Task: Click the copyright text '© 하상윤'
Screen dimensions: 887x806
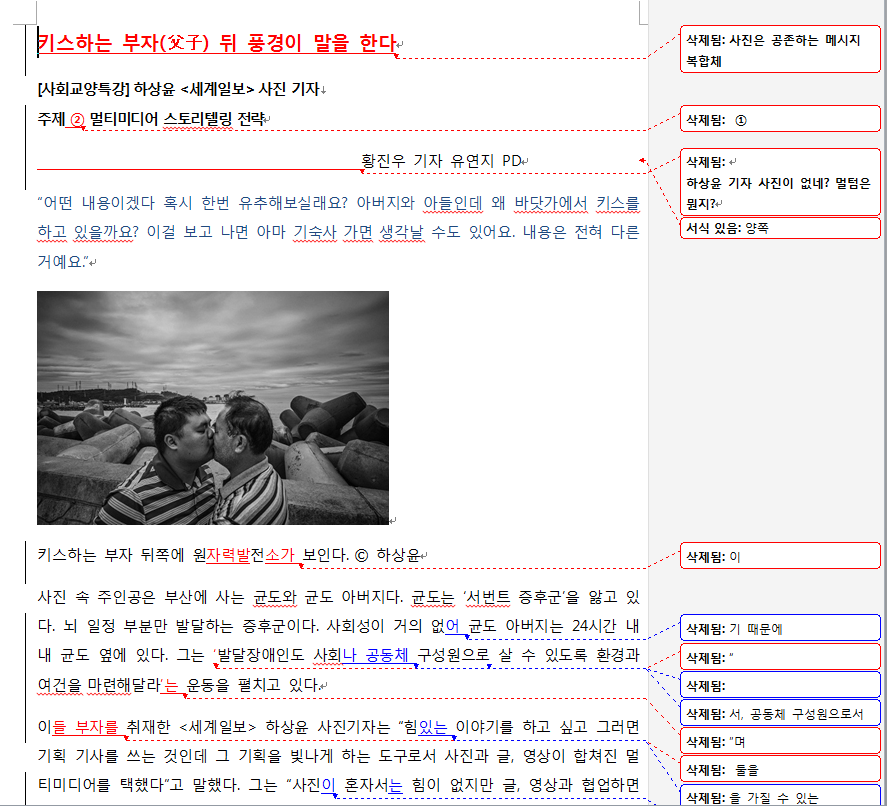Action: click(x=388, y=555)
